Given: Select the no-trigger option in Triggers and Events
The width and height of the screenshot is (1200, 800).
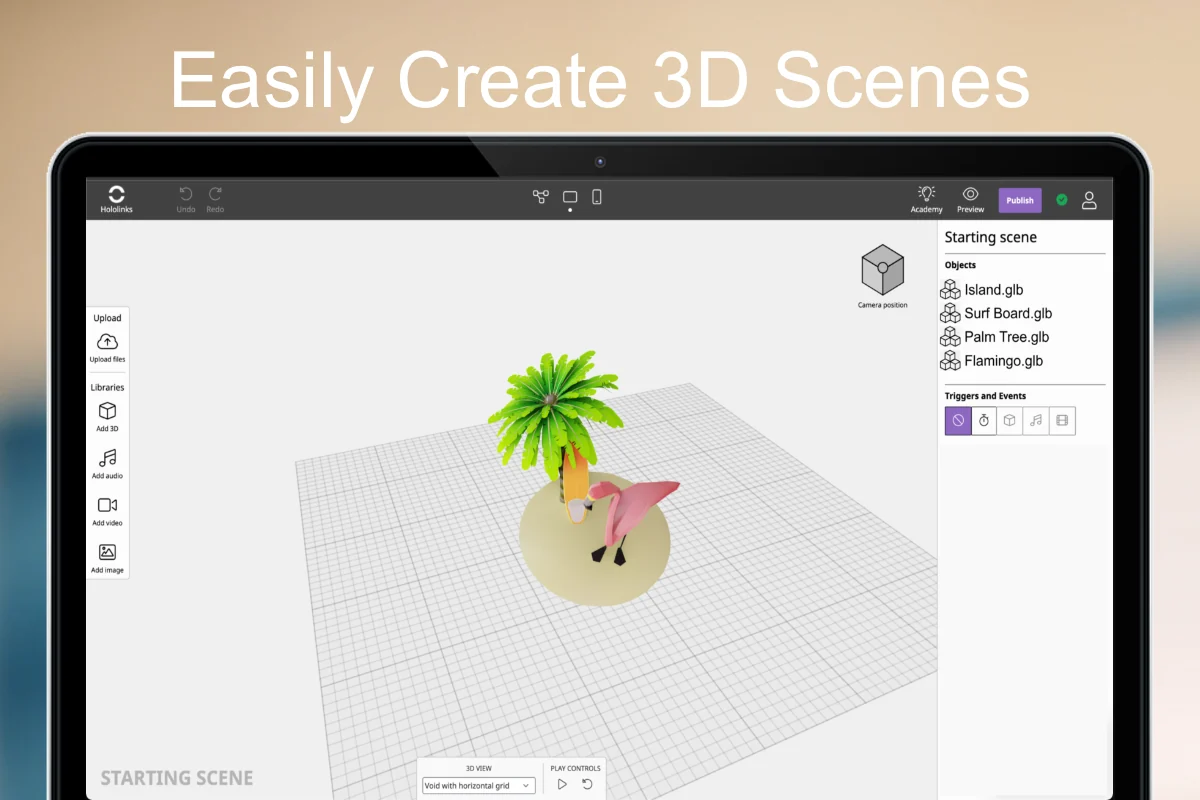Looking at the screenshot, I should 958,421.
